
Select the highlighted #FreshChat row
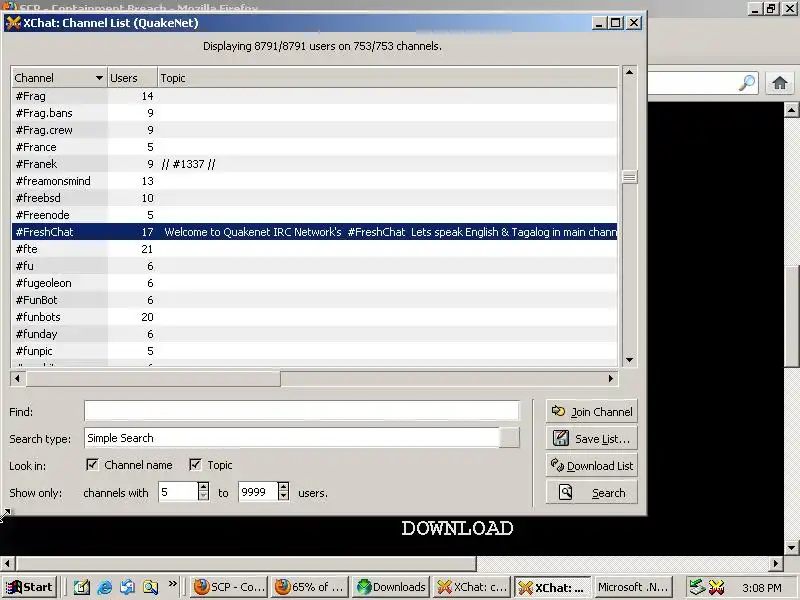[x=314, y=232]
